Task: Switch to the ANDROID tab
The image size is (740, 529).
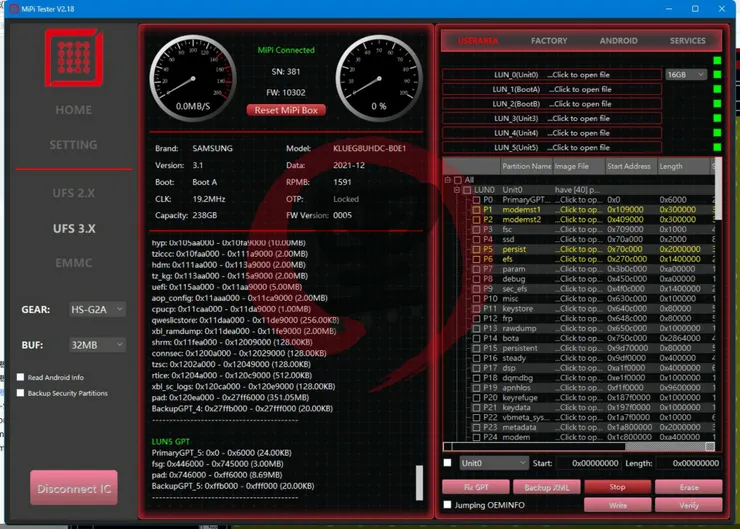Action: [618, 41]
